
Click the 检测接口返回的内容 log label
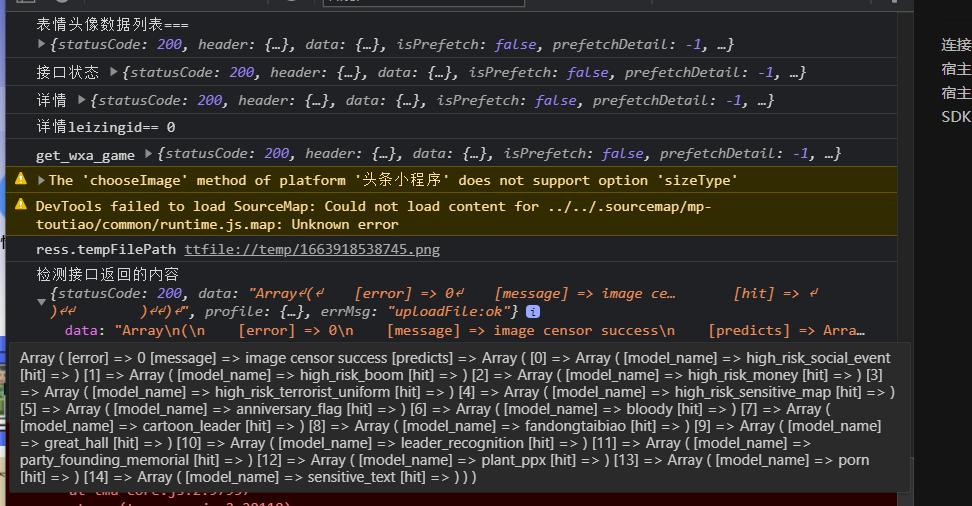click(x=108, y=274)
